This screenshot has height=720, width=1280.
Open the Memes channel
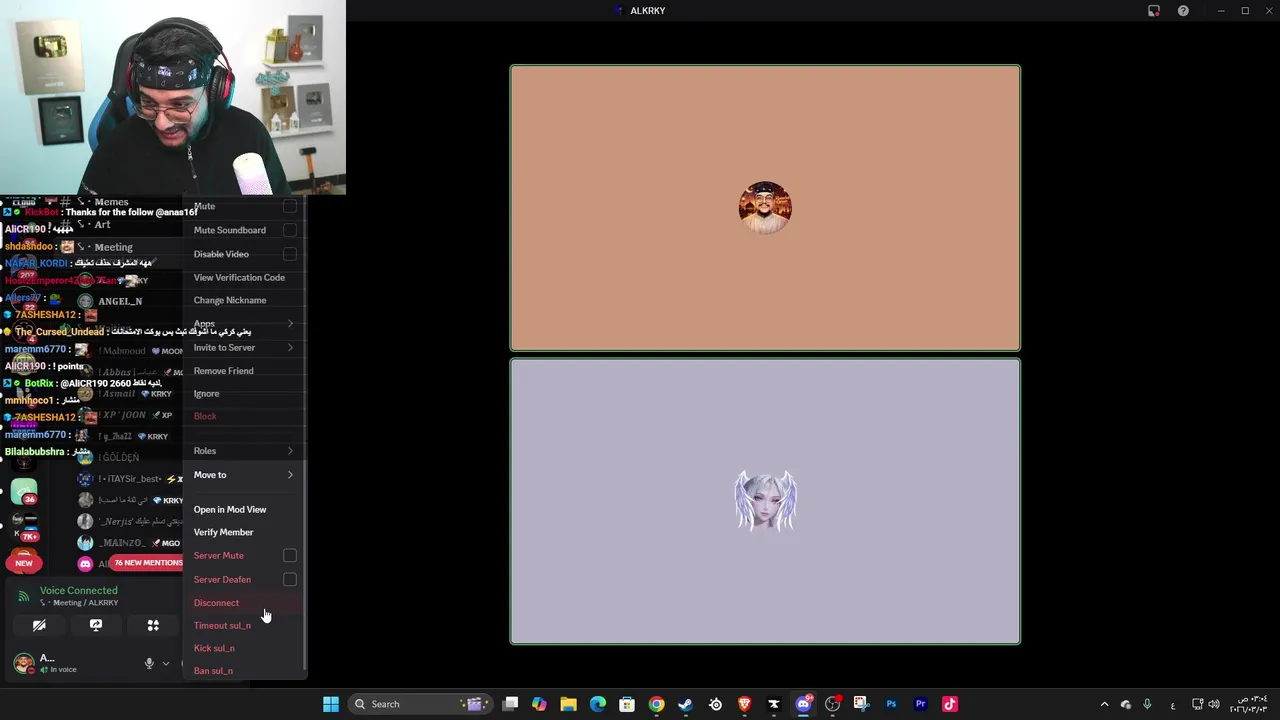111,202
